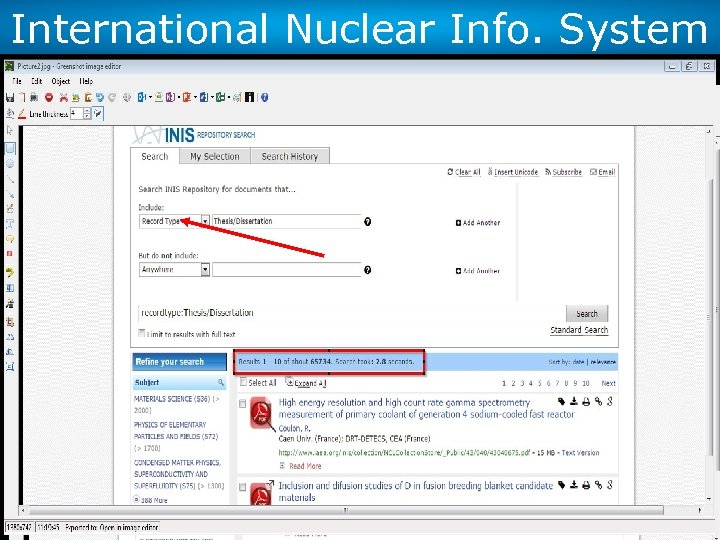Click the Standard Search link
The image size is (720, 540).
[x=579, y=330]
